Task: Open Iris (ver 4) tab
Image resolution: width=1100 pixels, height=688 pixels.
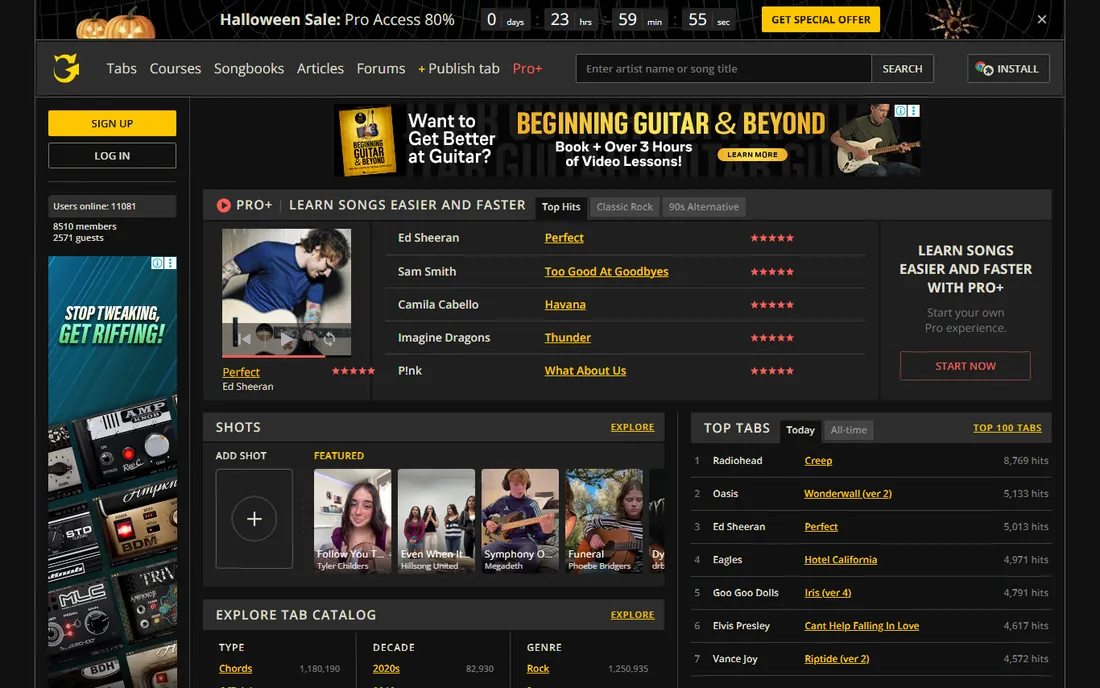Action: click(x=828, y=593)
